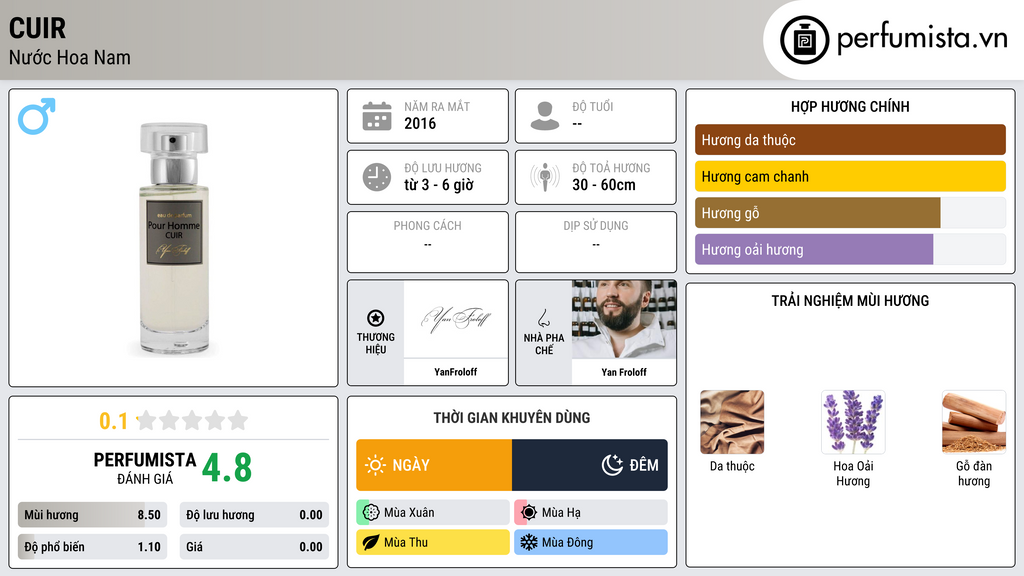This screenshot has height=576, width=1024.
Task: Open the Hoa Oải Hương lavender thumbnail
Action: point(853,422)
